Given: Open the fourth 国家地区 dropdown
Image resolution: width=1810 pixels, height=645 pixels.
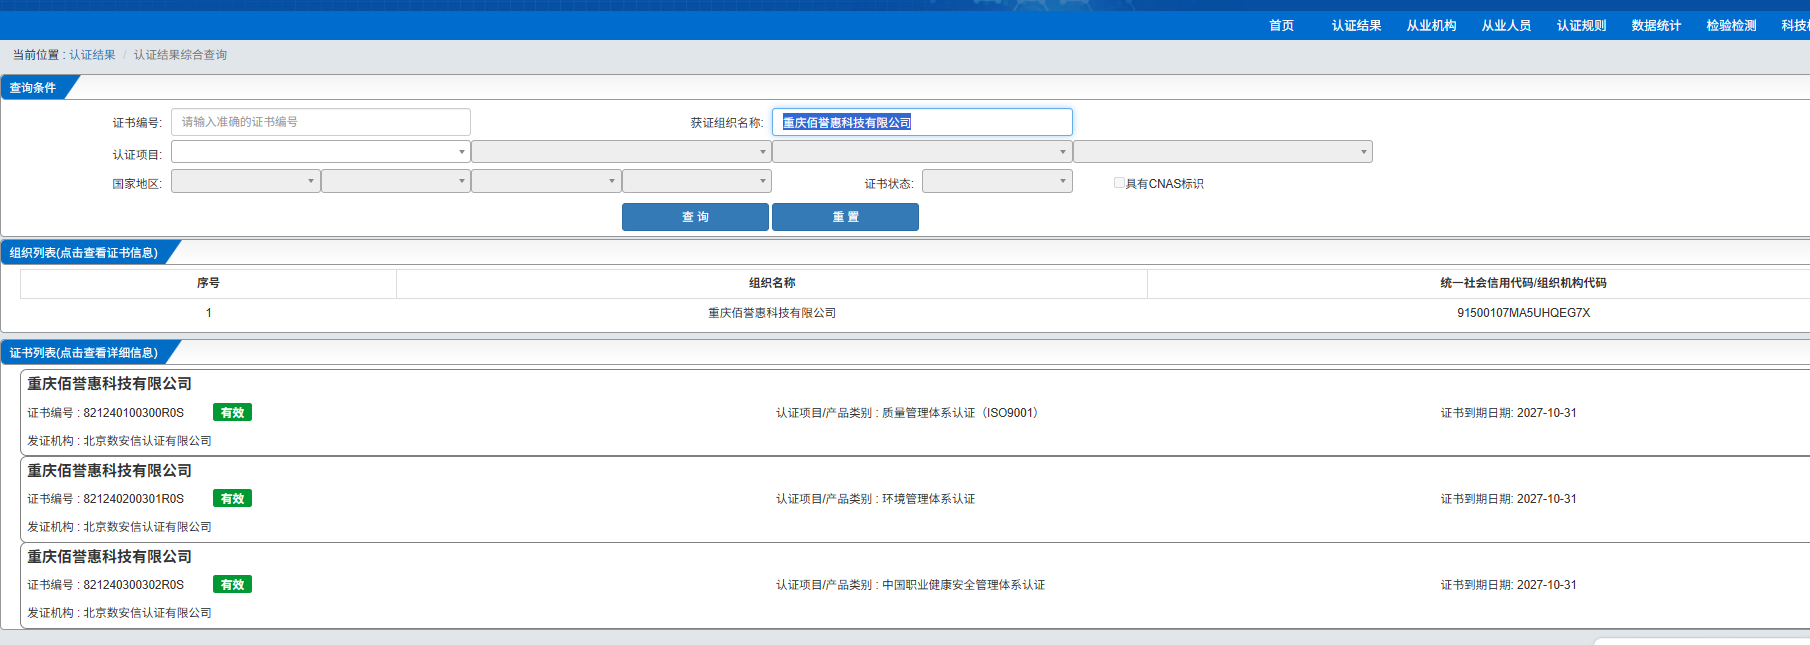Looking at the screenshot, I should click(697, 181).
